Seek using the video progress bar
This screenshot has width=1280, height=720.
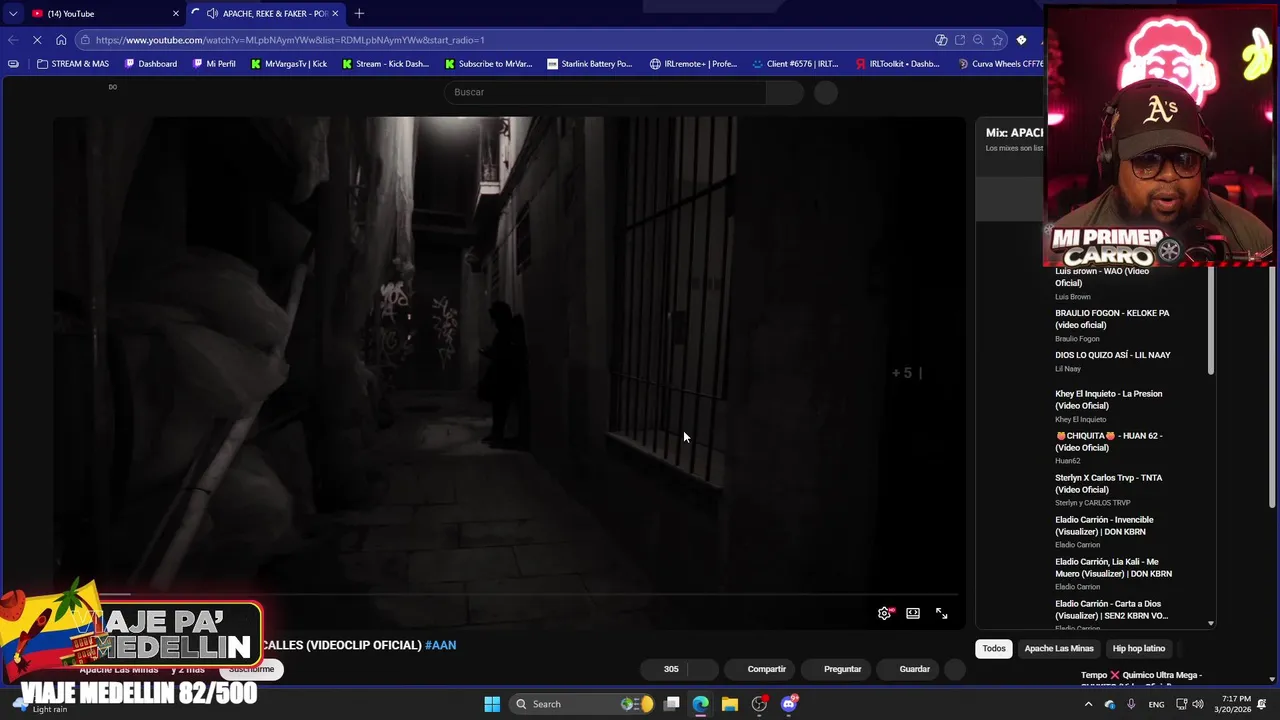coord(510,594)
